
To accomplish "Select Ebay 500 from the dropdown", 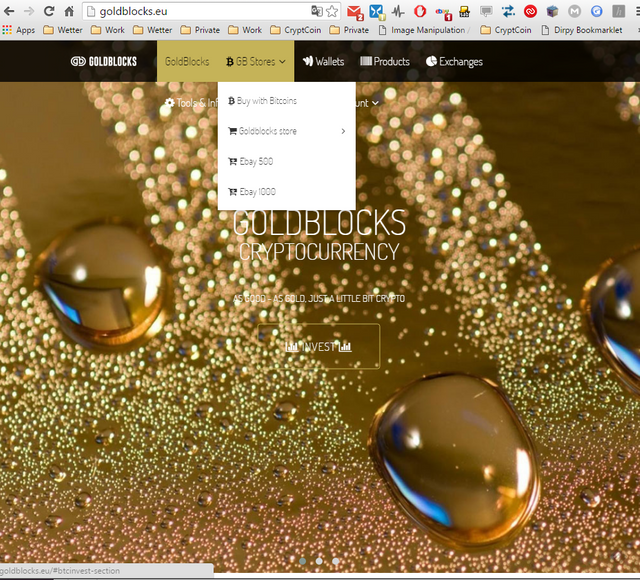I will 287,161.
